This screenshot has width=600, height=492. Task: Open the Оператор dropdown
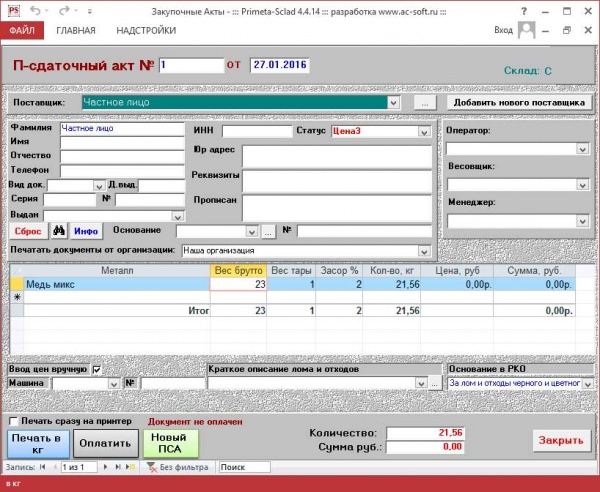tap(581, 149)
